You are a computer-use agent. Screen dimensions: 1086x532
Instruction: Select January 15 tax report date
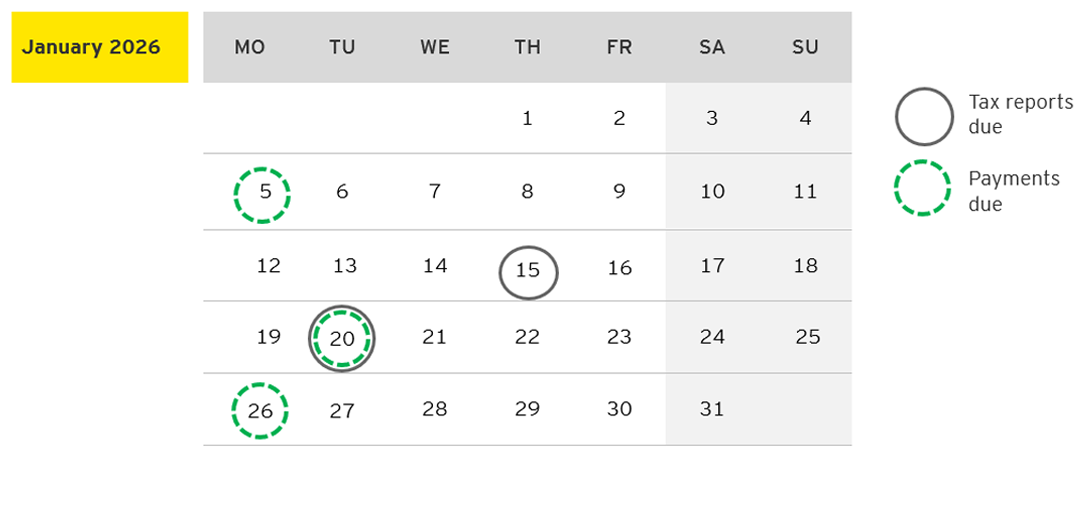point(528,271)
